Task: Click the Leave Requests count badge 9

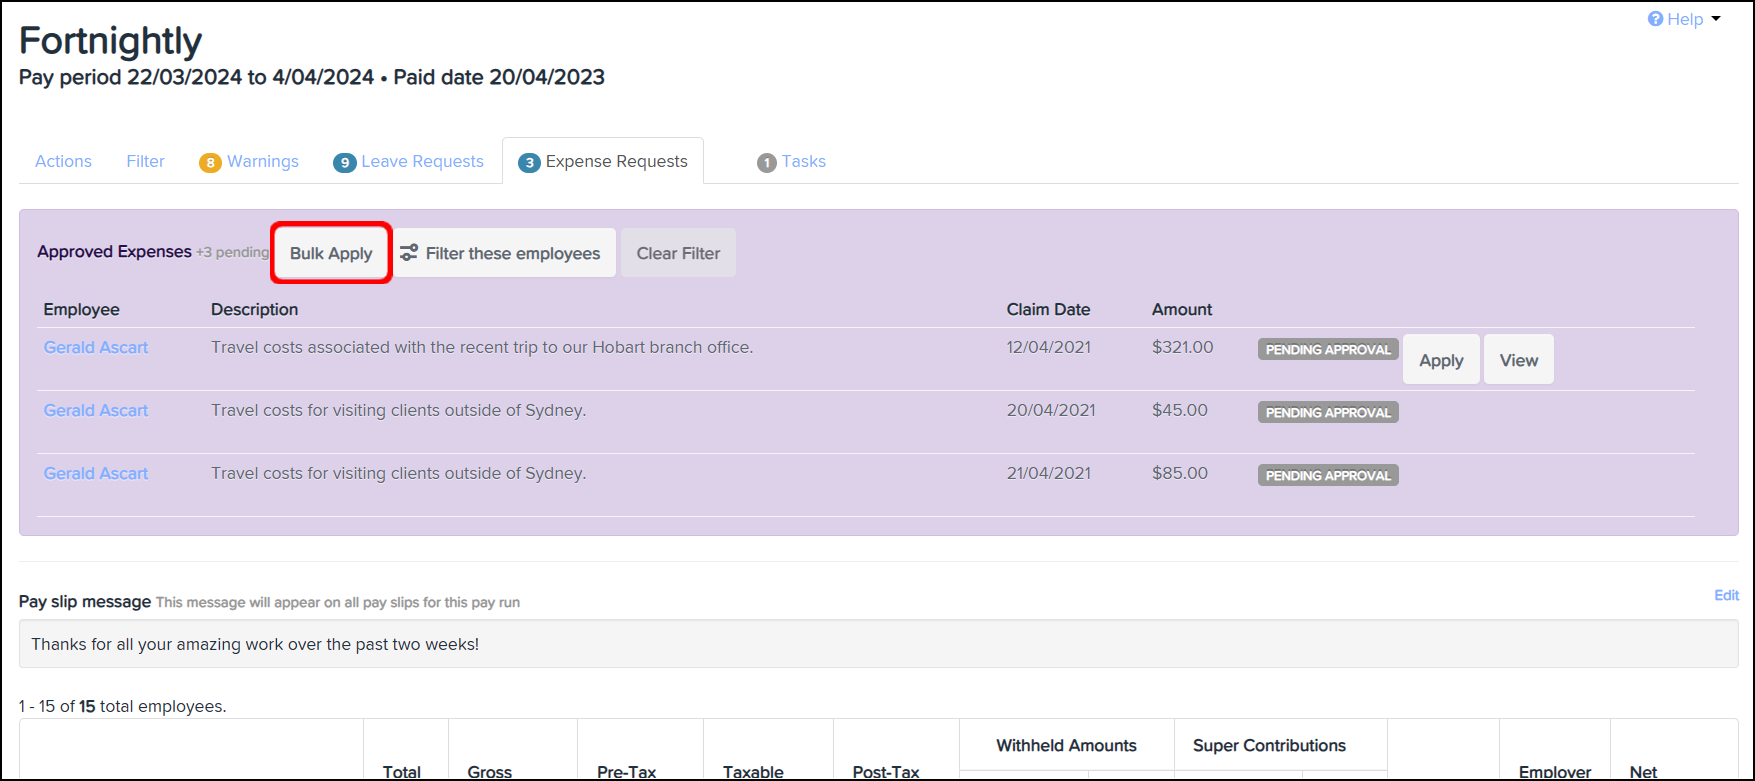Action: (x=344, y=162)
